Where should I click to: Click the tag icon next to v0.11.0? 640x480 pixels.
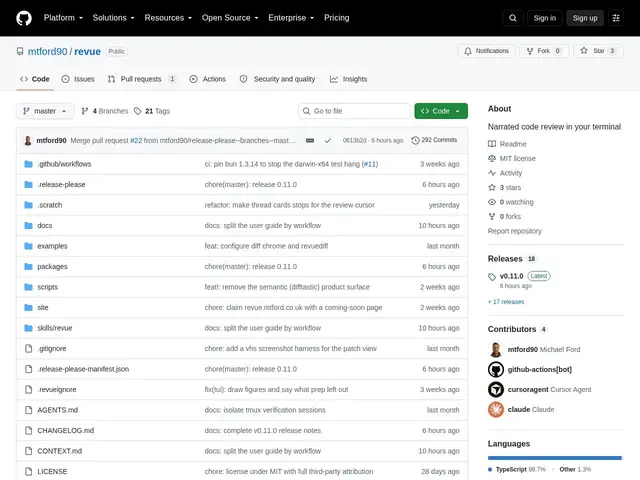pyautogui.click(x=492, y=277)
